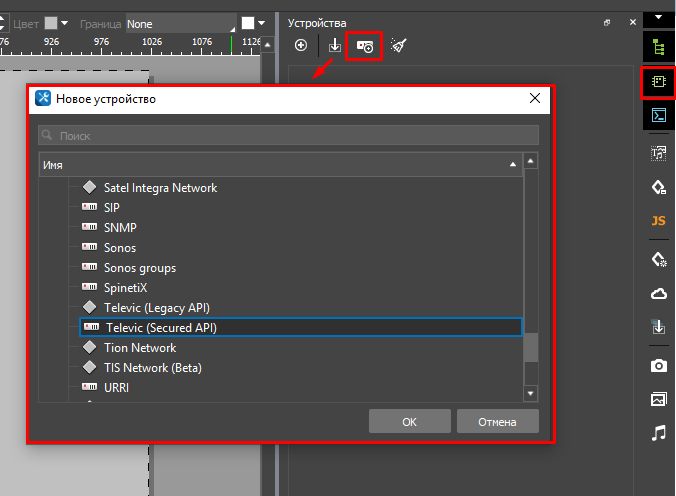Image resolution: width=676 pixels, height=496 pixels.
Task: Expand the white border color dropdown arrow
Action: pyautogui.click(x=262, y=23)
